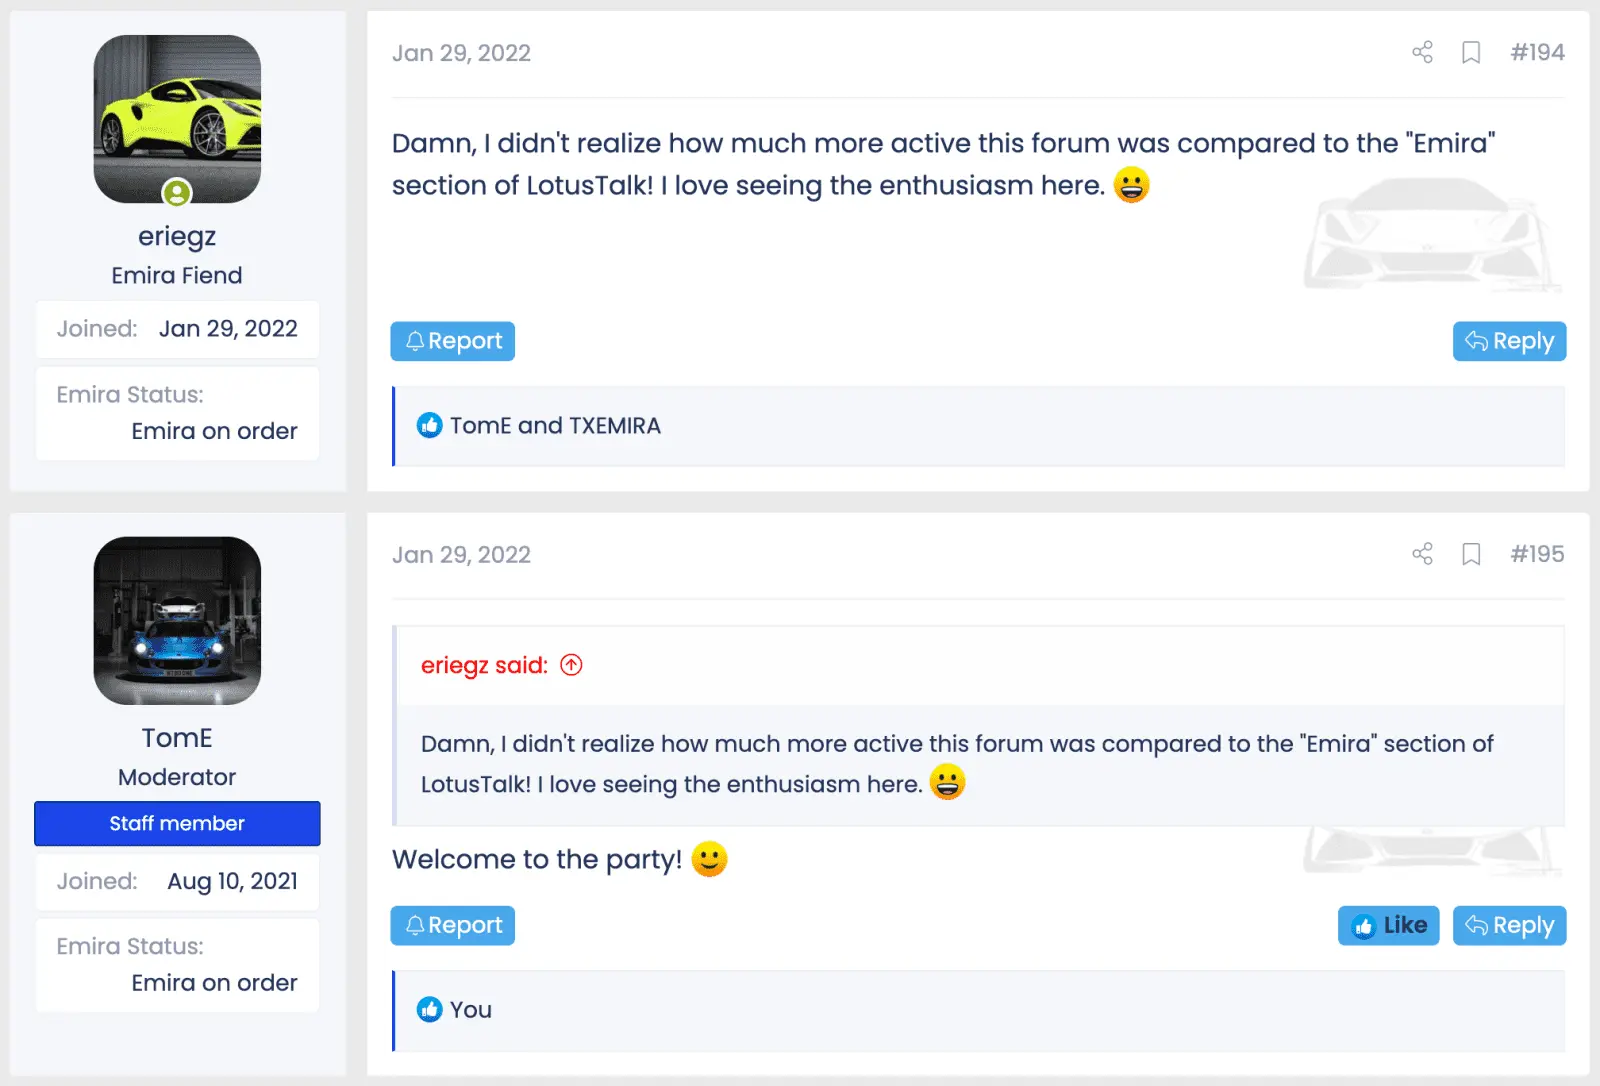Click the thumbs-up reaction icon beside You
Viewport: 1600px width, 1086px height.
pyautogui.click(x=429, y=1010)
